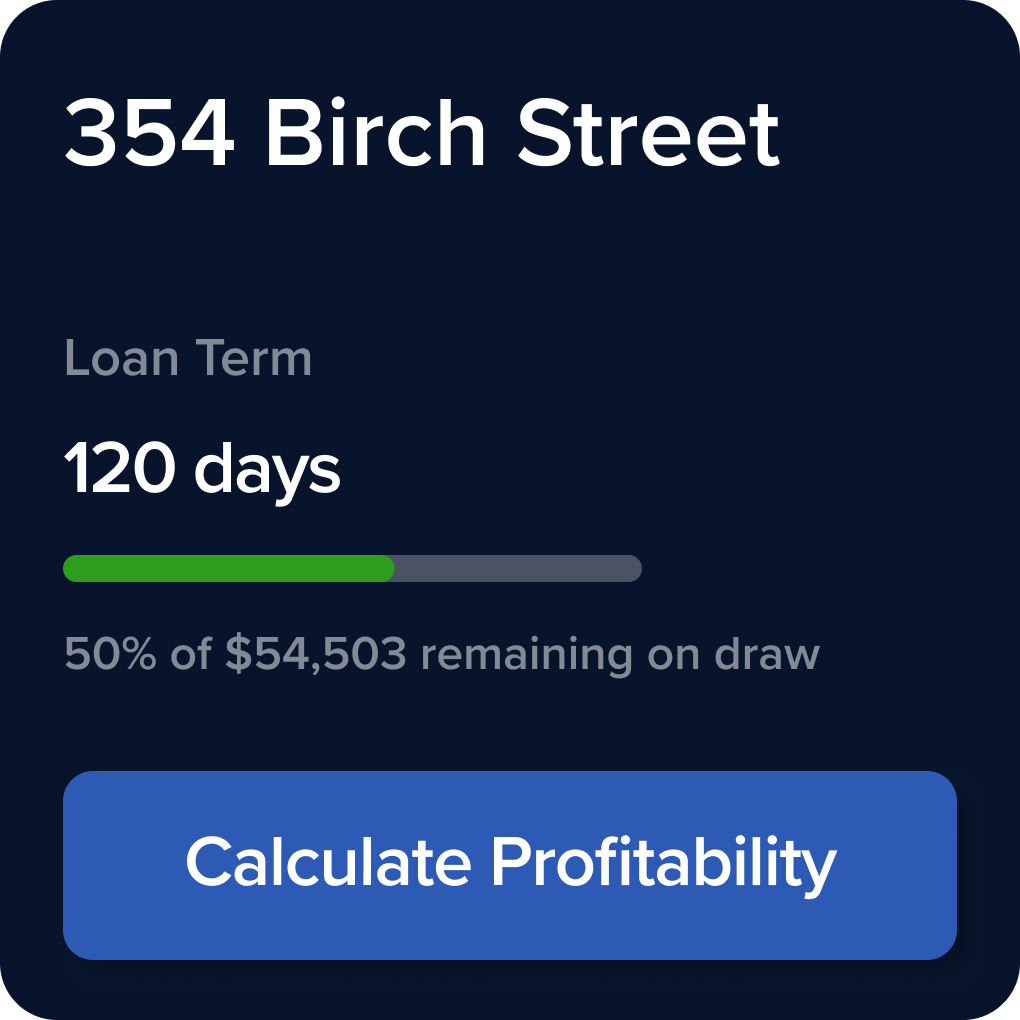This screenshot has height=1020, width=1020.
Task: Click the boundary between green and gray bar segments
Action: (x=393, y=568)
